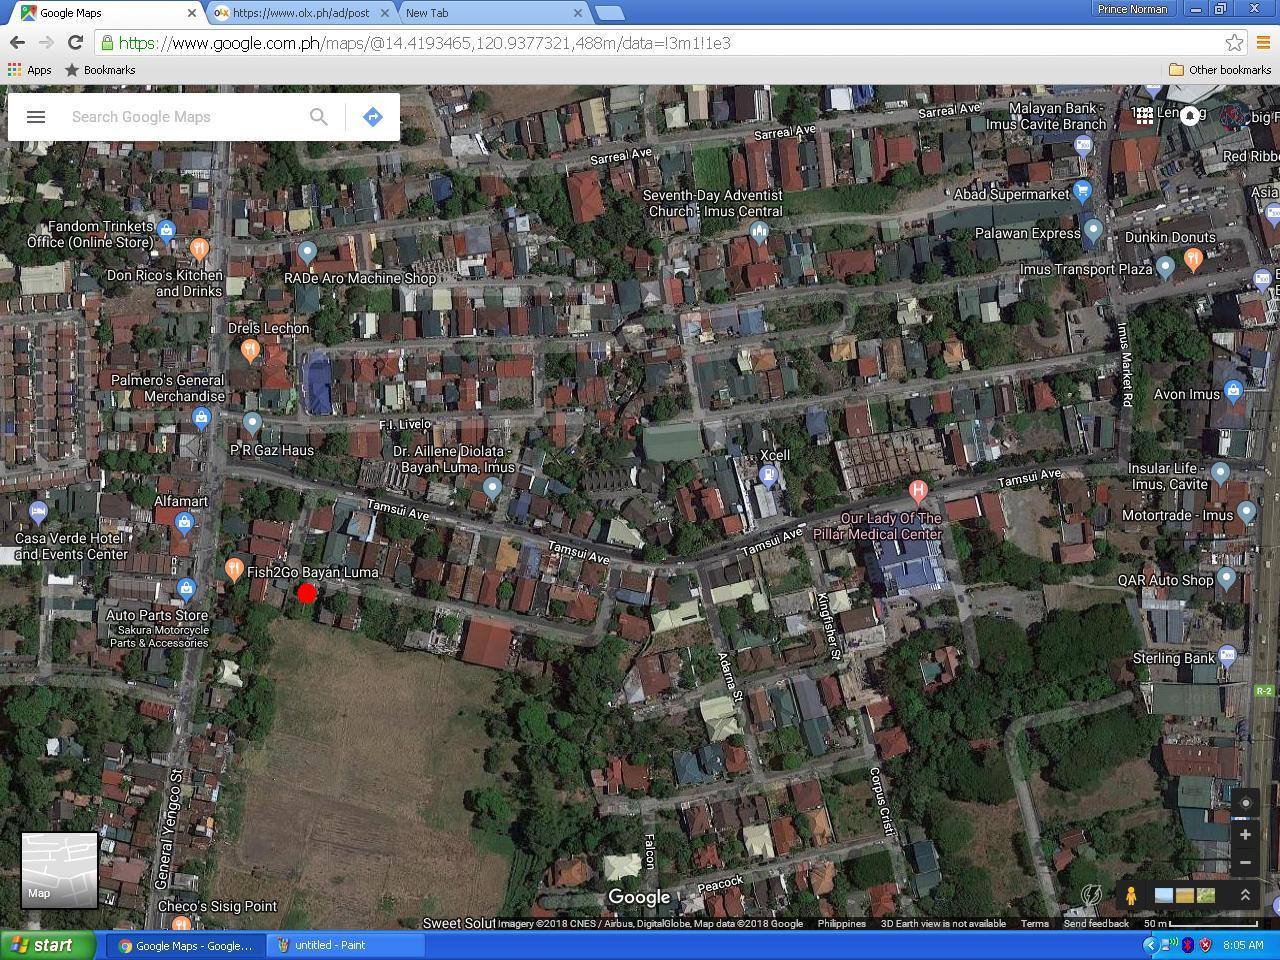Click the Philippines footer link
Viewport: 1280px width, 960px height.
click(842, 924)
